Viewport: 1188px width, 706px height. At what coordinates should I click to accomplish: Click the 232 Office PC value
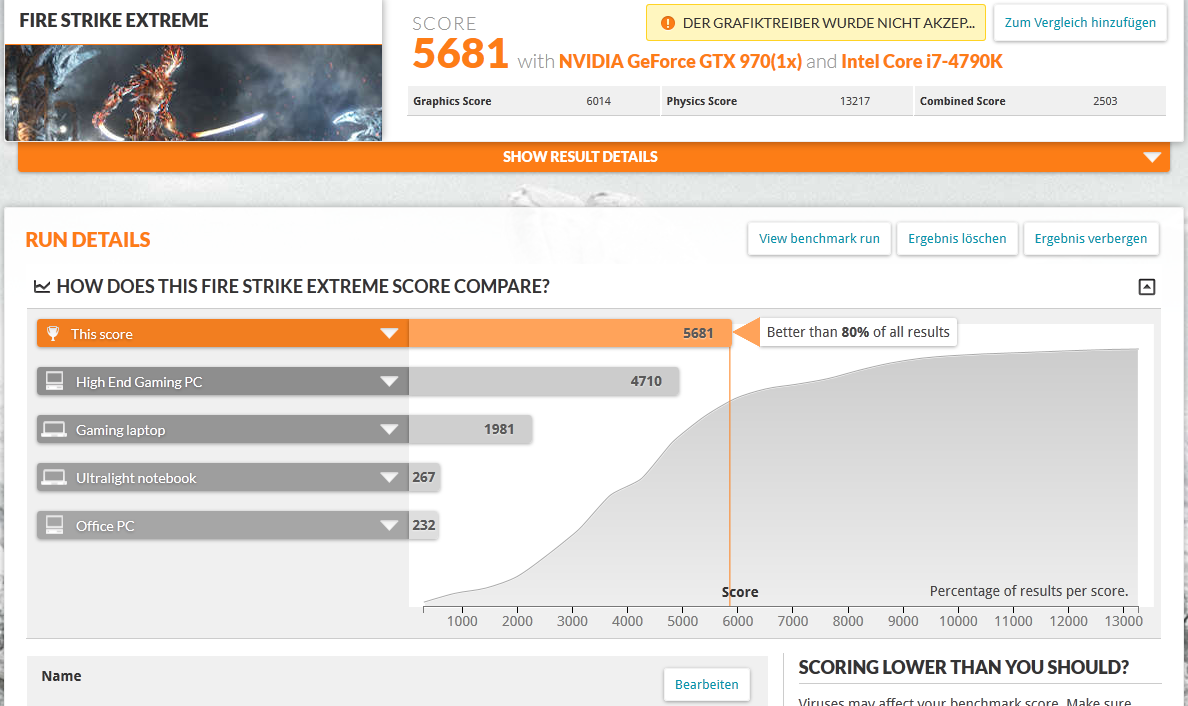tap(424, 525)
